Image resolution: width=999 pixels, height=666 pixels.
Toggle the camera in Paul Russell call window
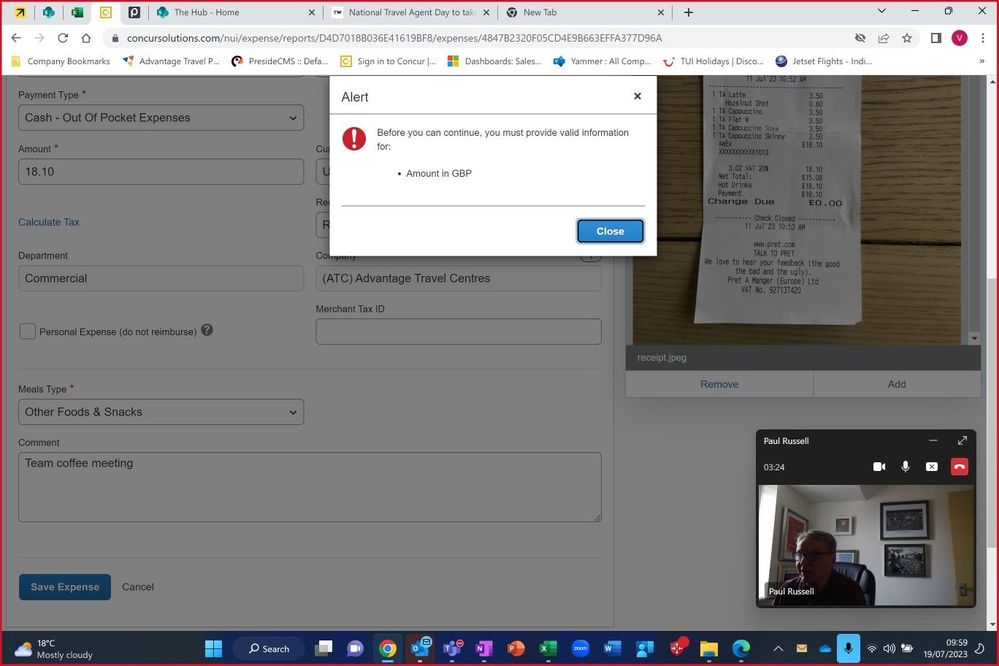(879, 467)
